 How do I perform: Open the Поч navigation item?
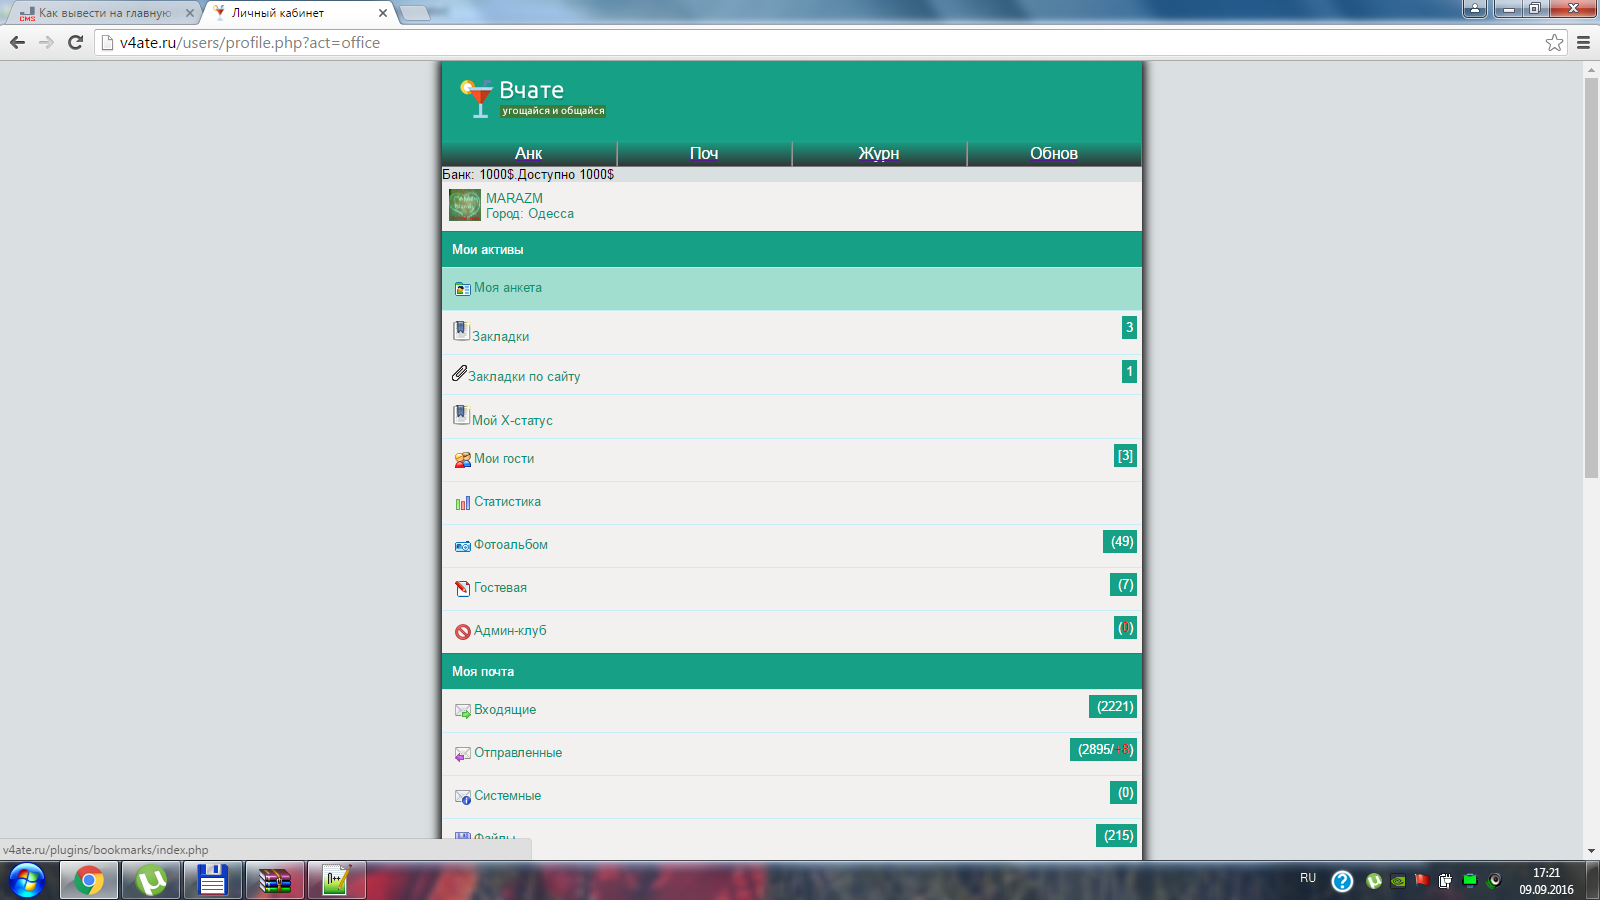(x=704, y=153)
